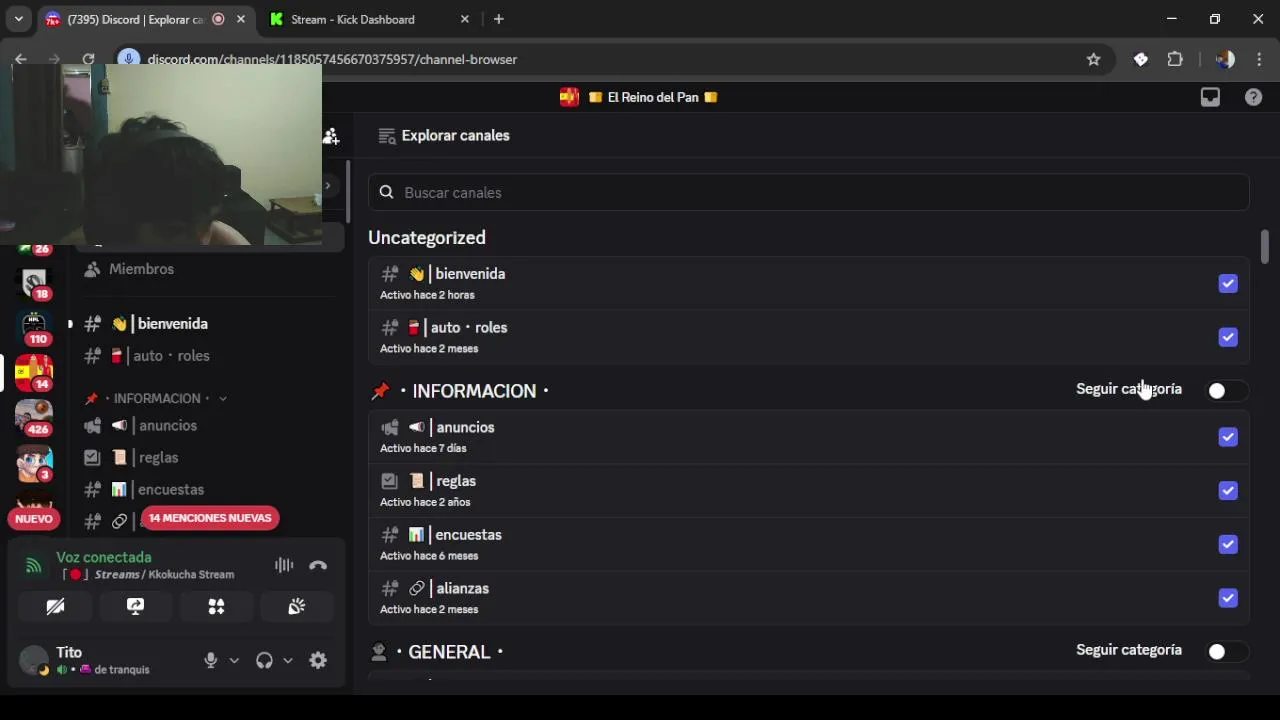Toggle noise suppression waveform icon
This screenshot has height=720, width=1280.
click(x=284, y=565)
